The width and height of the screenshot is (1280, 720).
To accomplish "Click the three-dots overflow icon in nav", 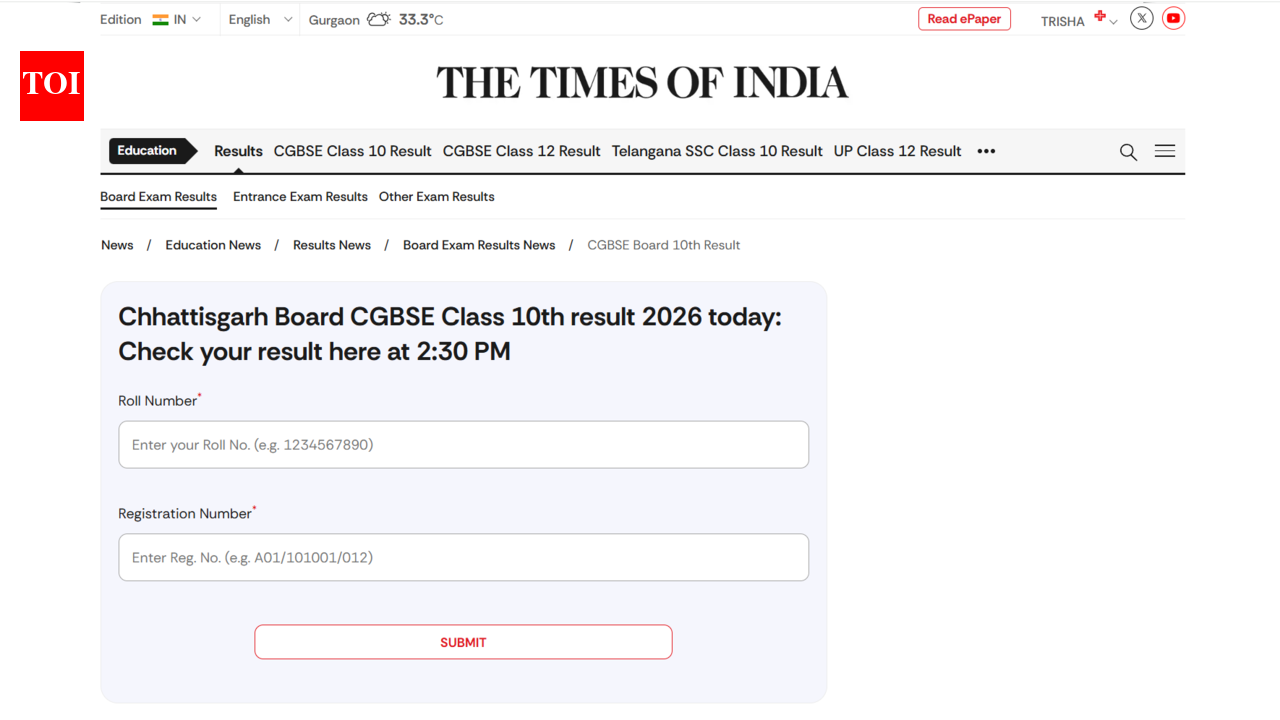I will coord(986,151).
